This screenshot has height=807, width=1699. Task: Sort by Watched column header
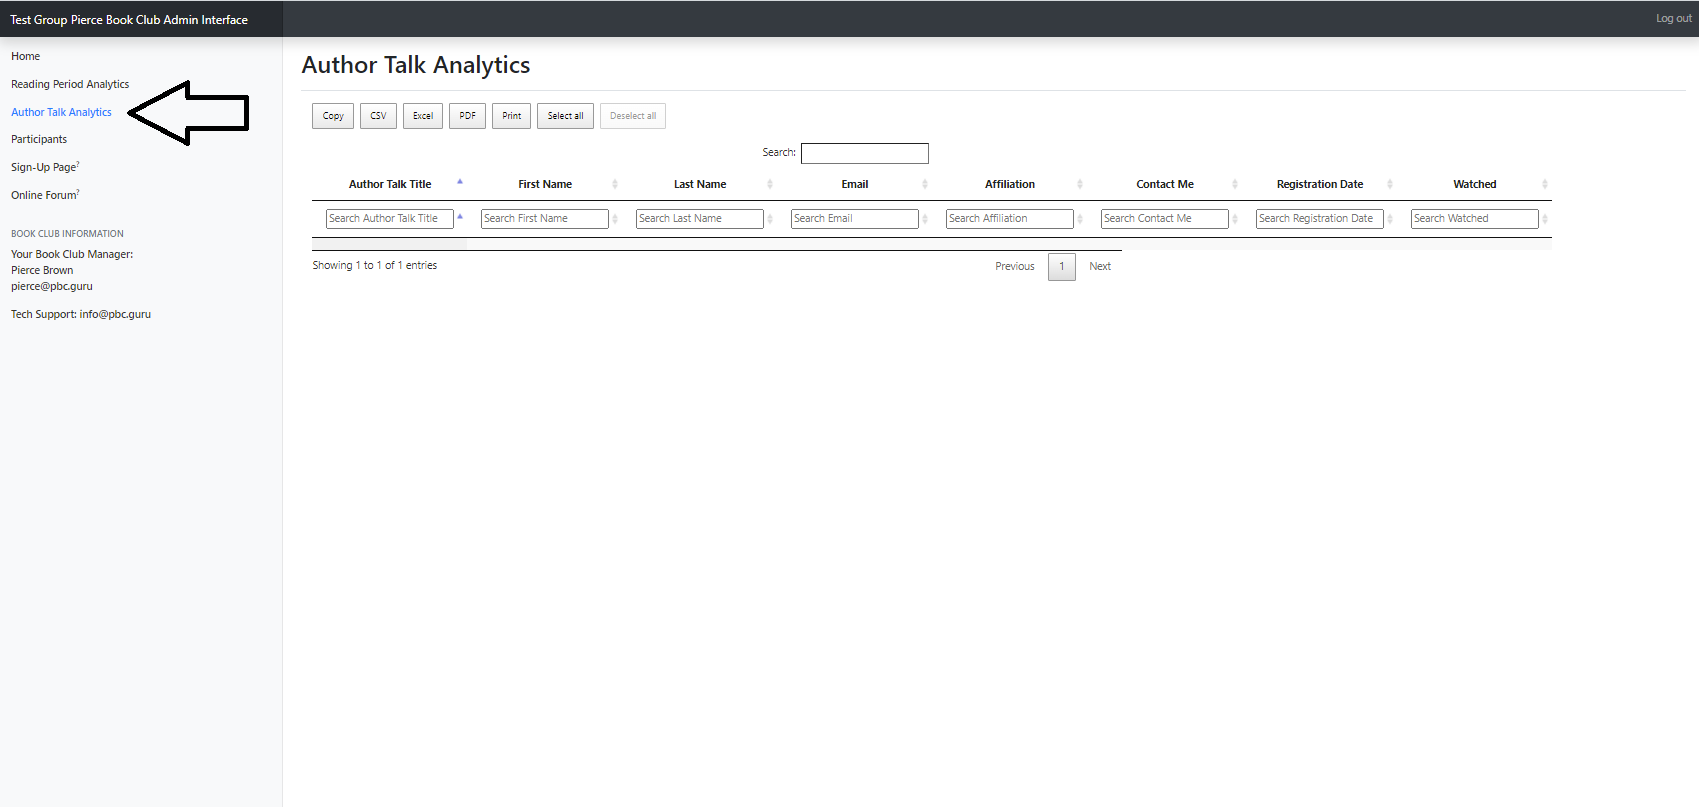click(x=1474, y=184)
